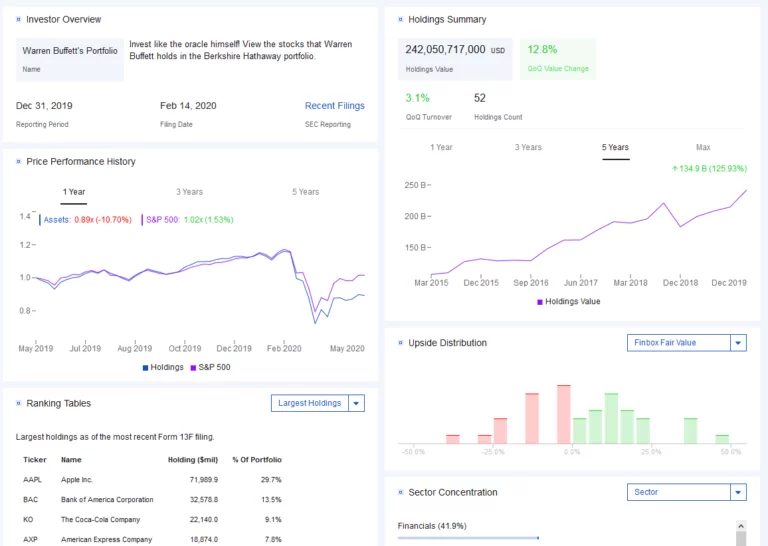The width and height of the screenshot is (768, 546).
Task: Open the Finbox Fair Value dropdown
Action: tap(689, 342)
